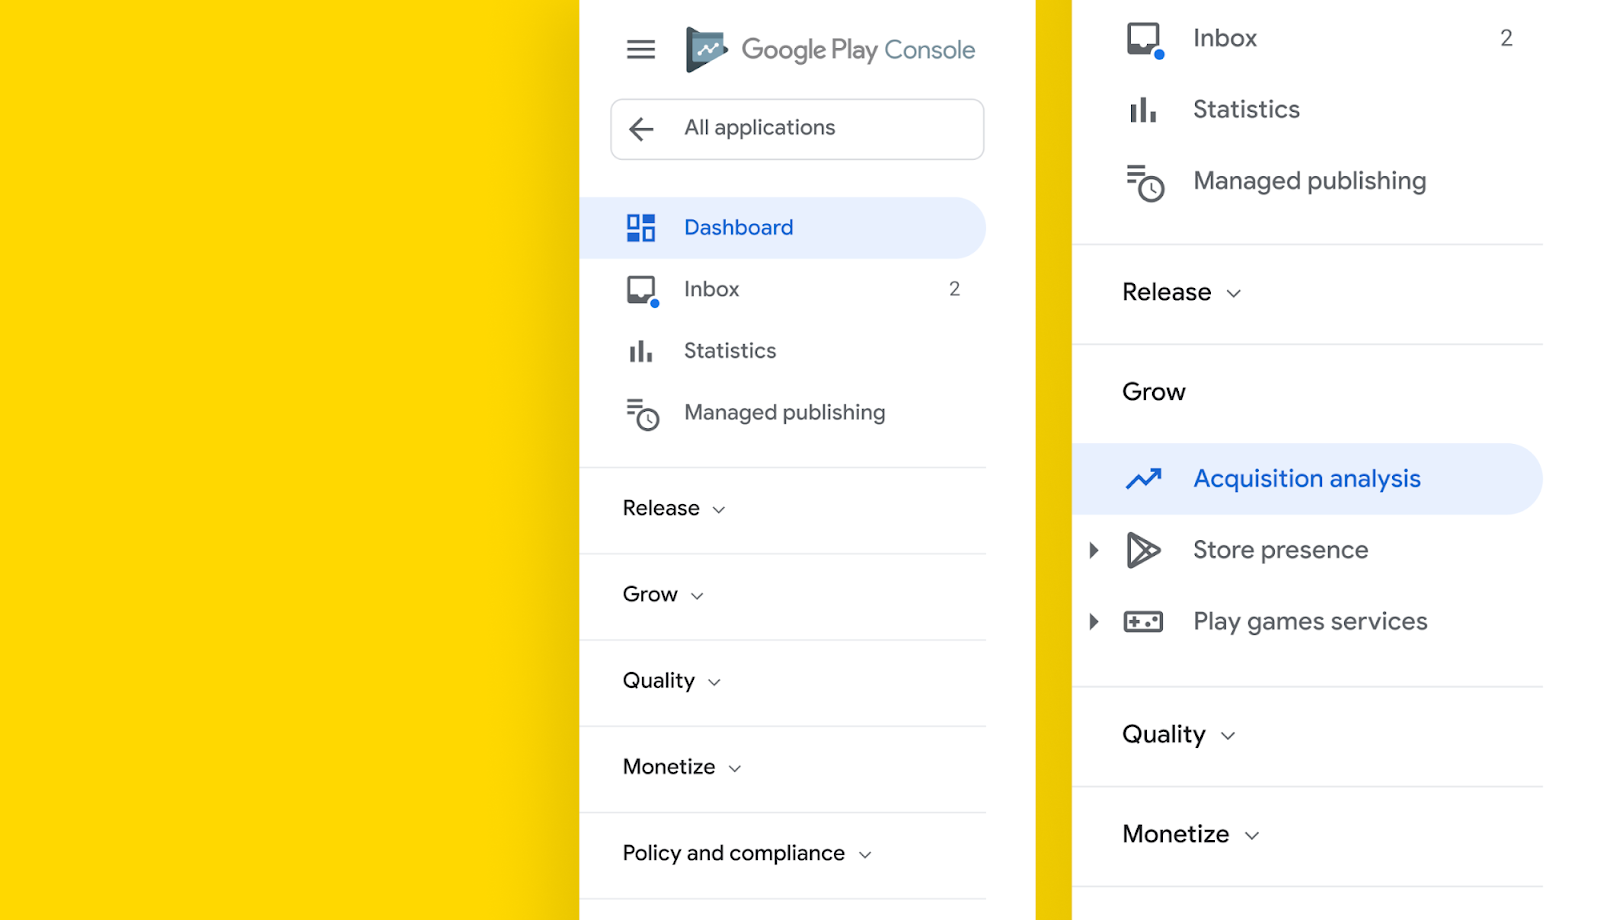Click the Acquisition analysis trend arrow icon

1143,478
